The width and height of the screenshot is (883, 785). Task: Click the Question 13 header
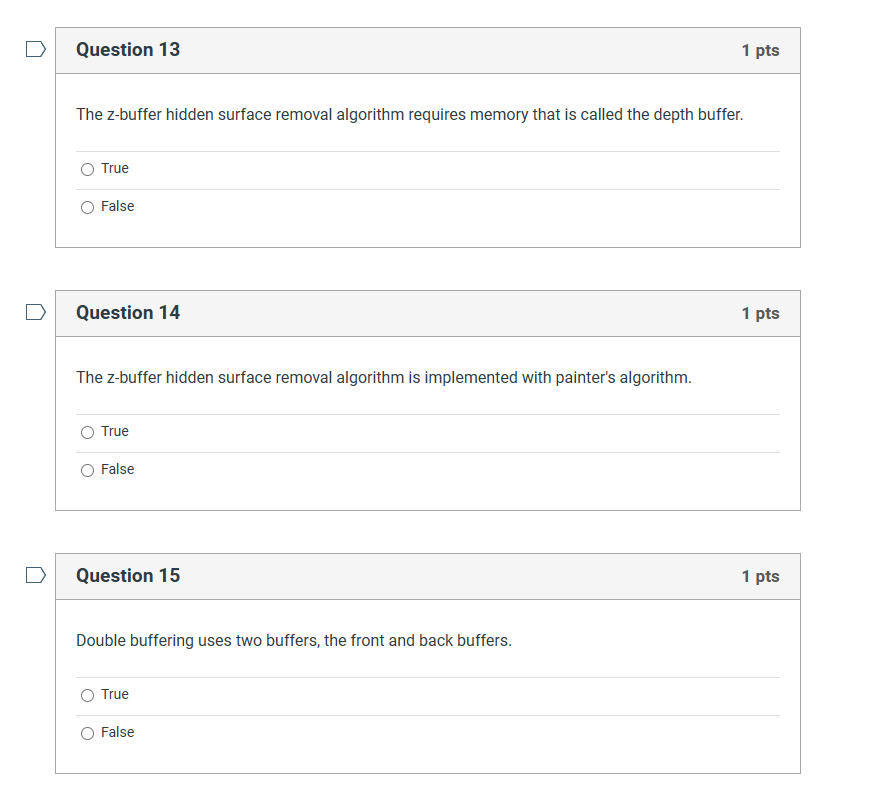[x=128, y=49]
